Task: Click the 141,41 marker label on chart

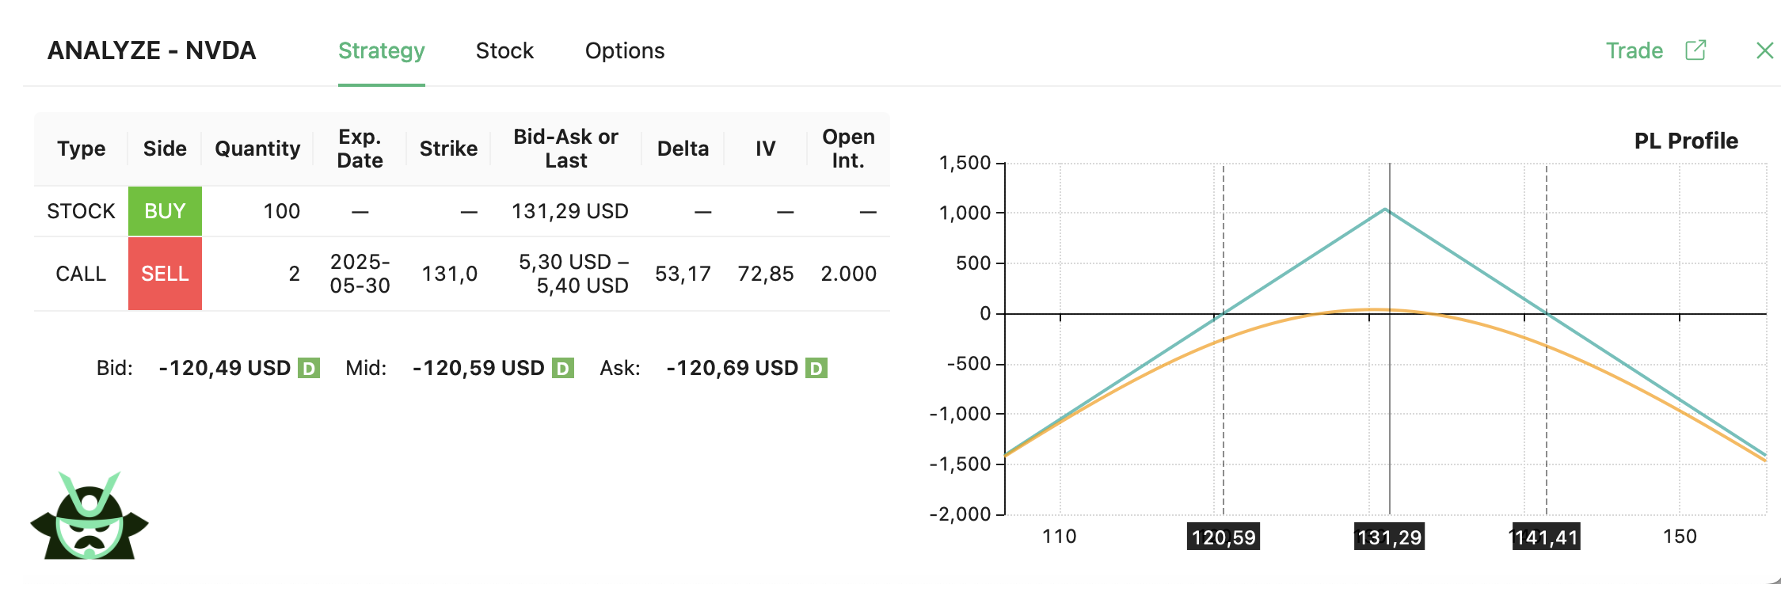Action: coord(1545,537)
